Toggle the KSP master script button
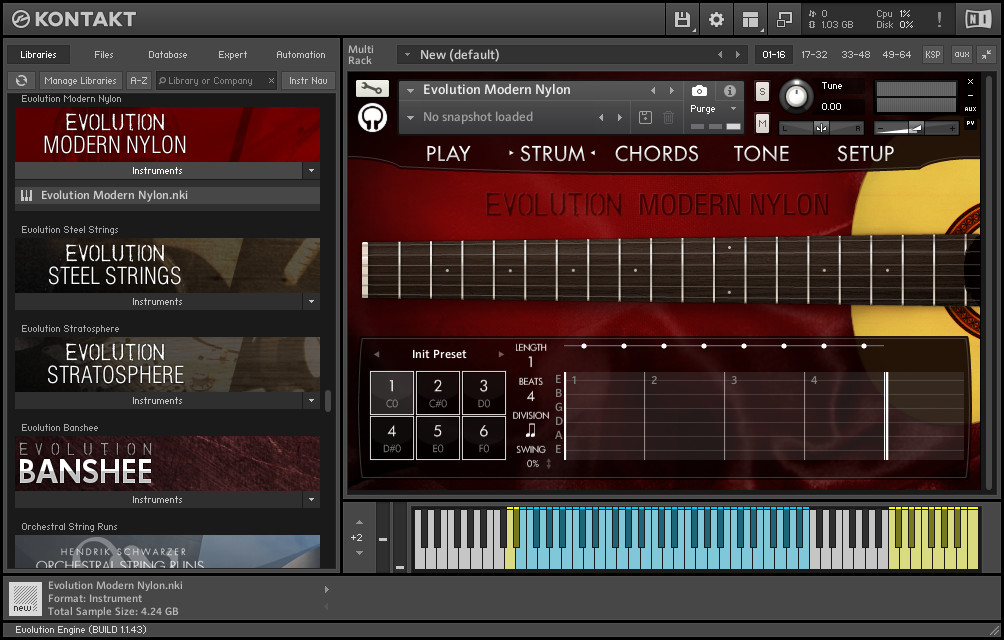 tap(932, 54)
